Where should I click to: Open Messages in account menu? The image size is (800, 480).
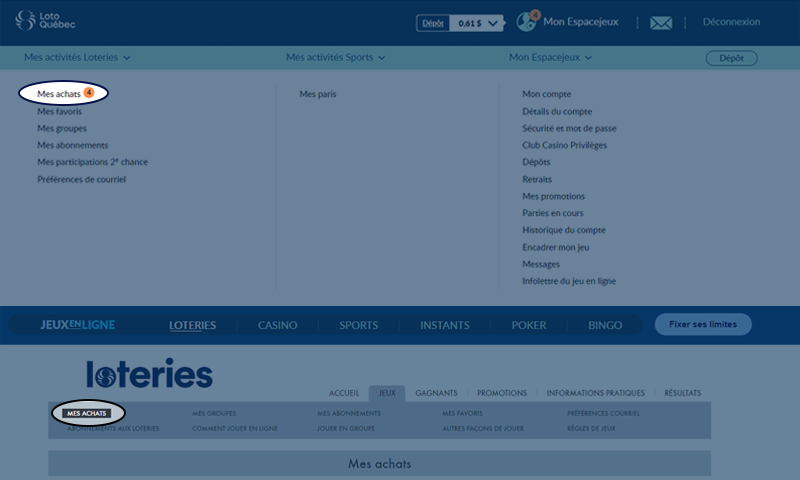tap(541, 264)
